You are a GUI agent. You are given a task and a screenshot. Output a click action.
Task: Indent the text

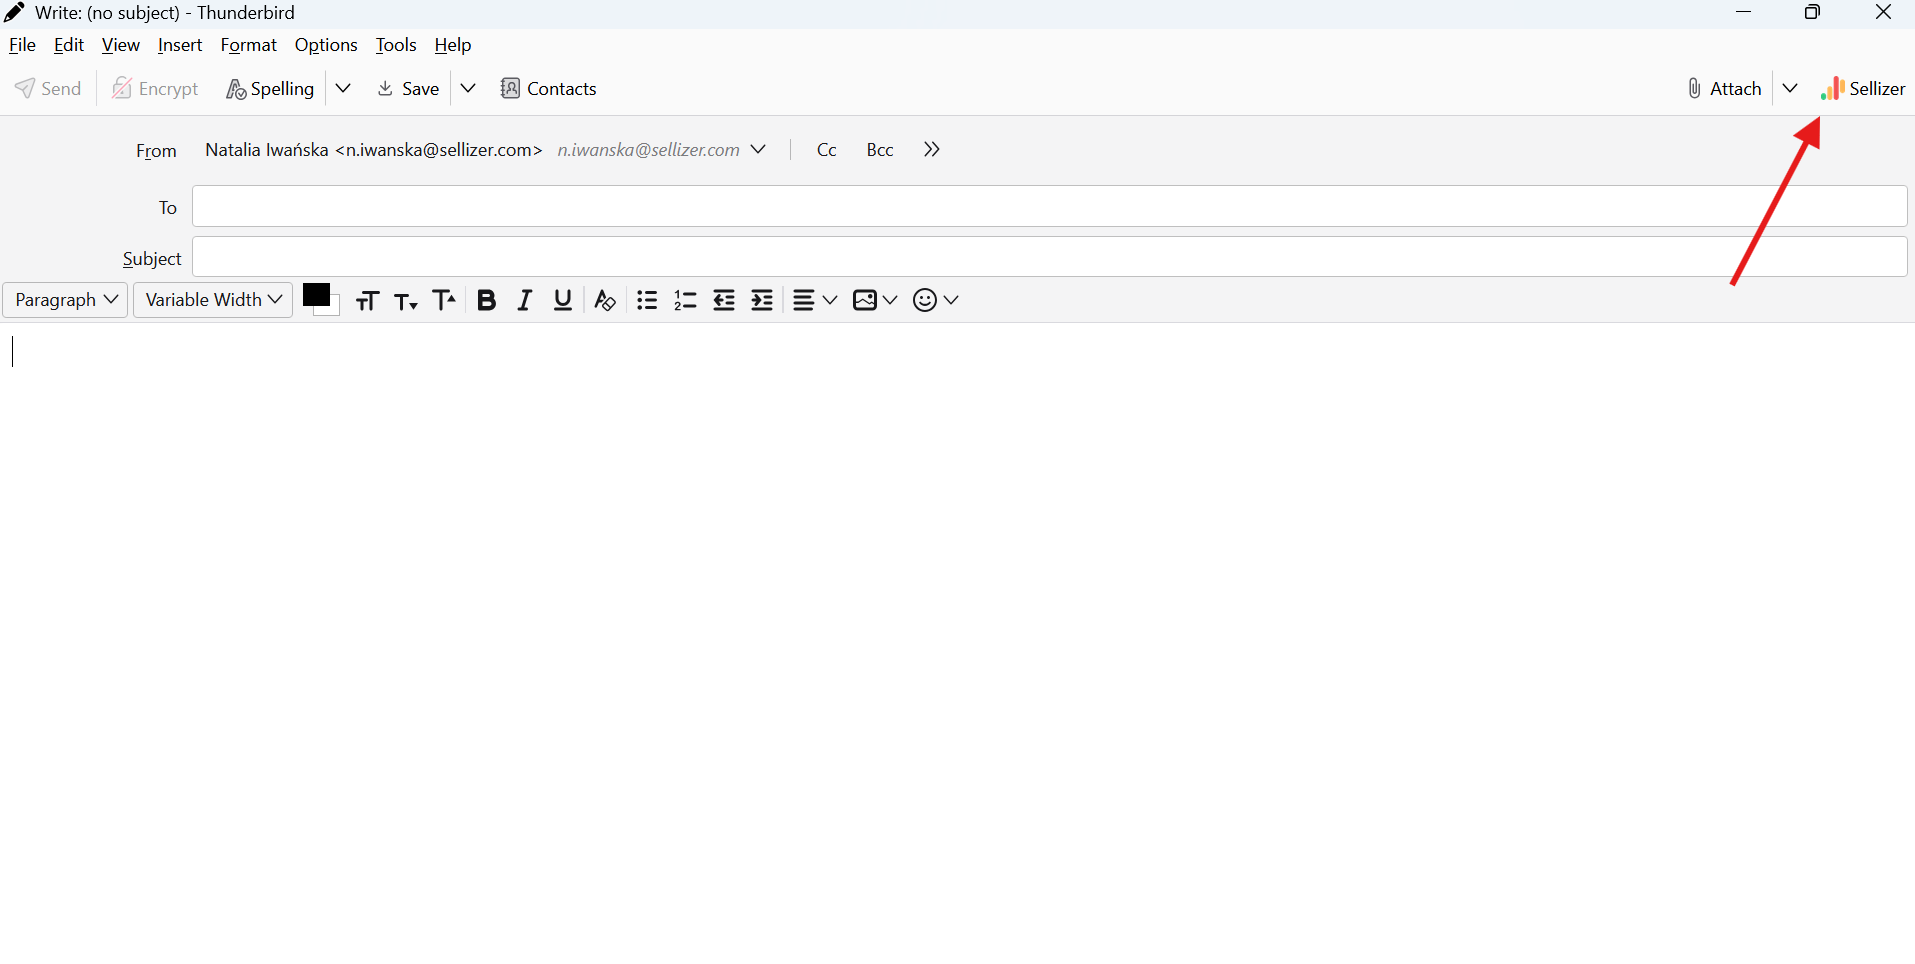coord(762,300)
